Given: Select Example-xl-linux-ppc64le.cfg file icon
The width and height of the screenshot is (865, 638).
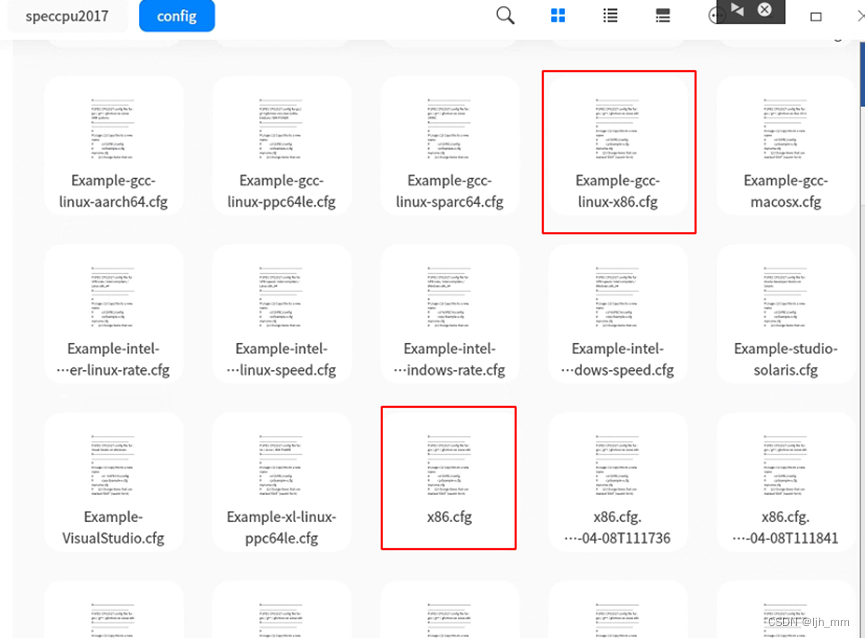Looking at the screenshot, I should 281,466.
